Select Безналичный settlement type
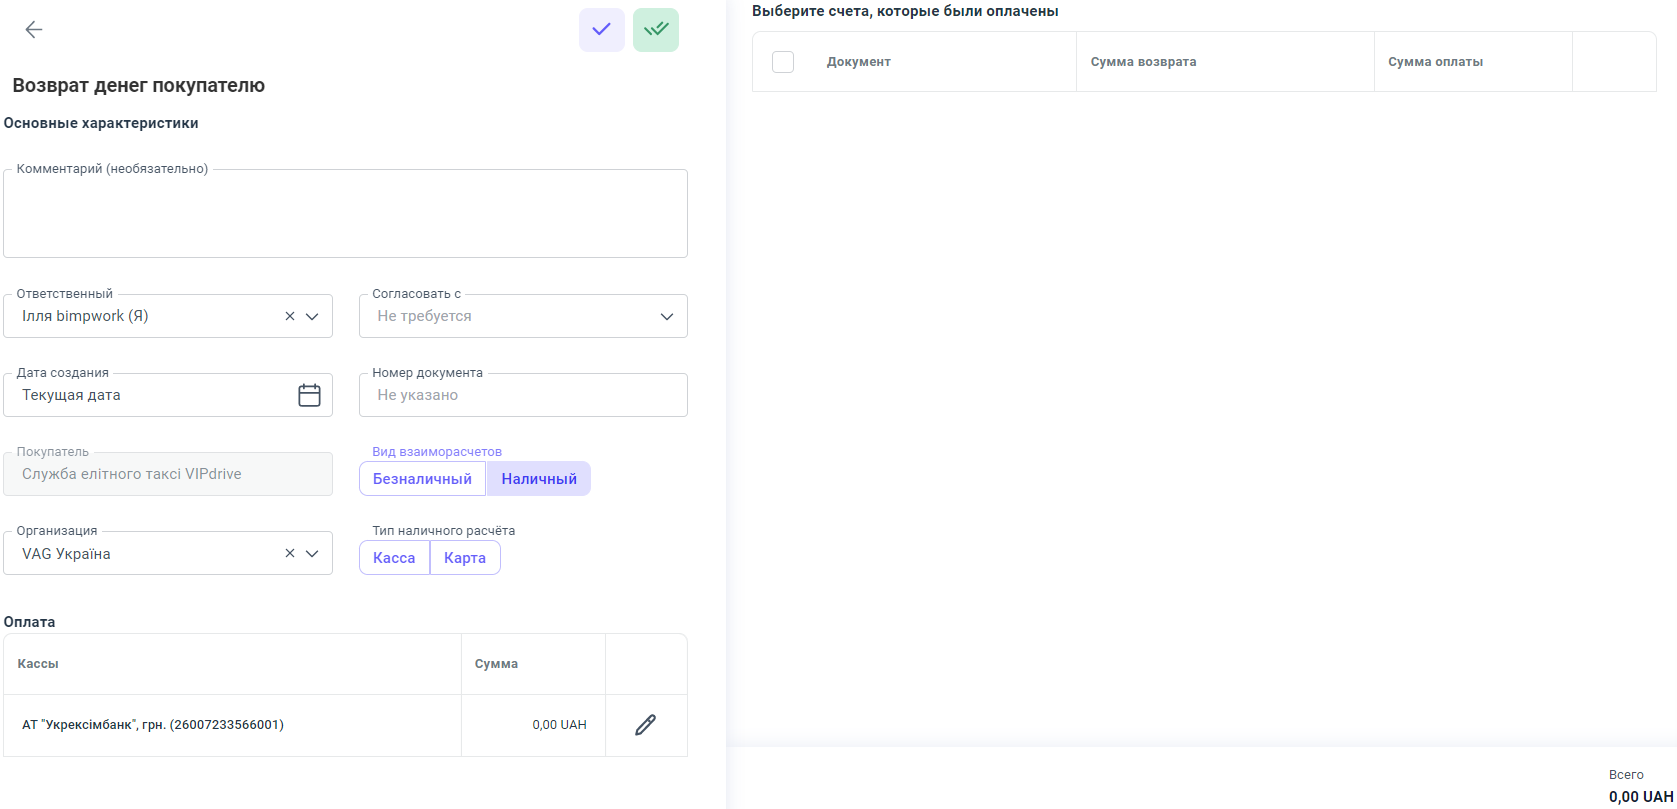 (x=422, y=479)
